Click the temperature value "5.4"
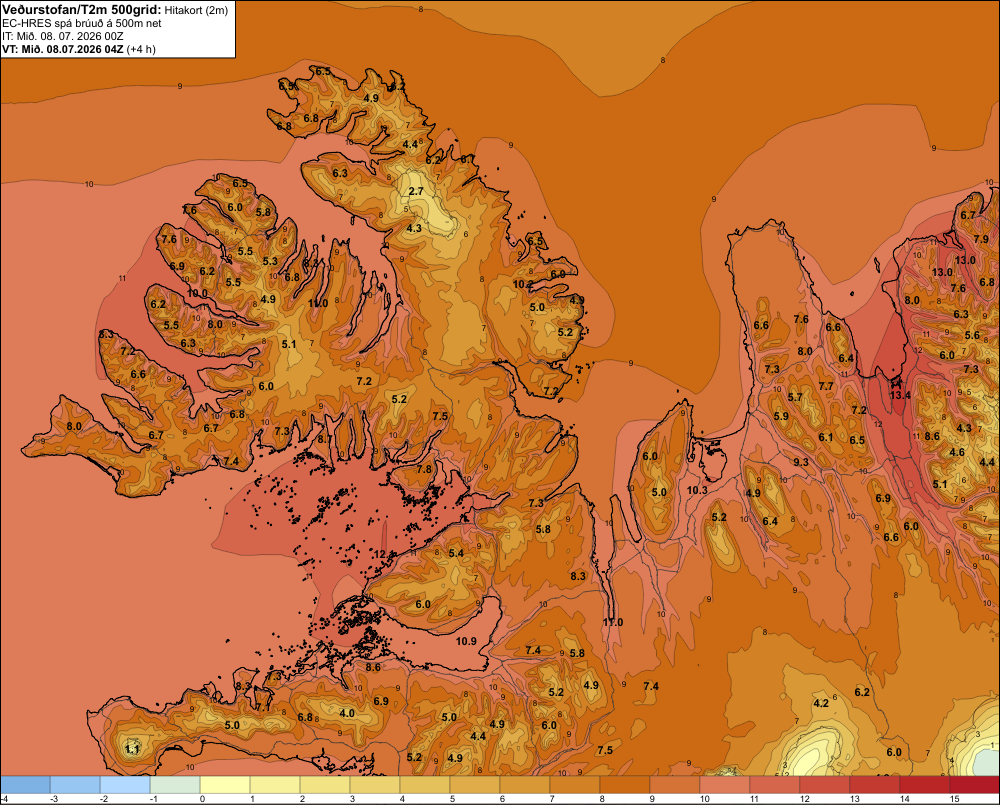This screenshot has height=805, width=1000. [456, 553]
